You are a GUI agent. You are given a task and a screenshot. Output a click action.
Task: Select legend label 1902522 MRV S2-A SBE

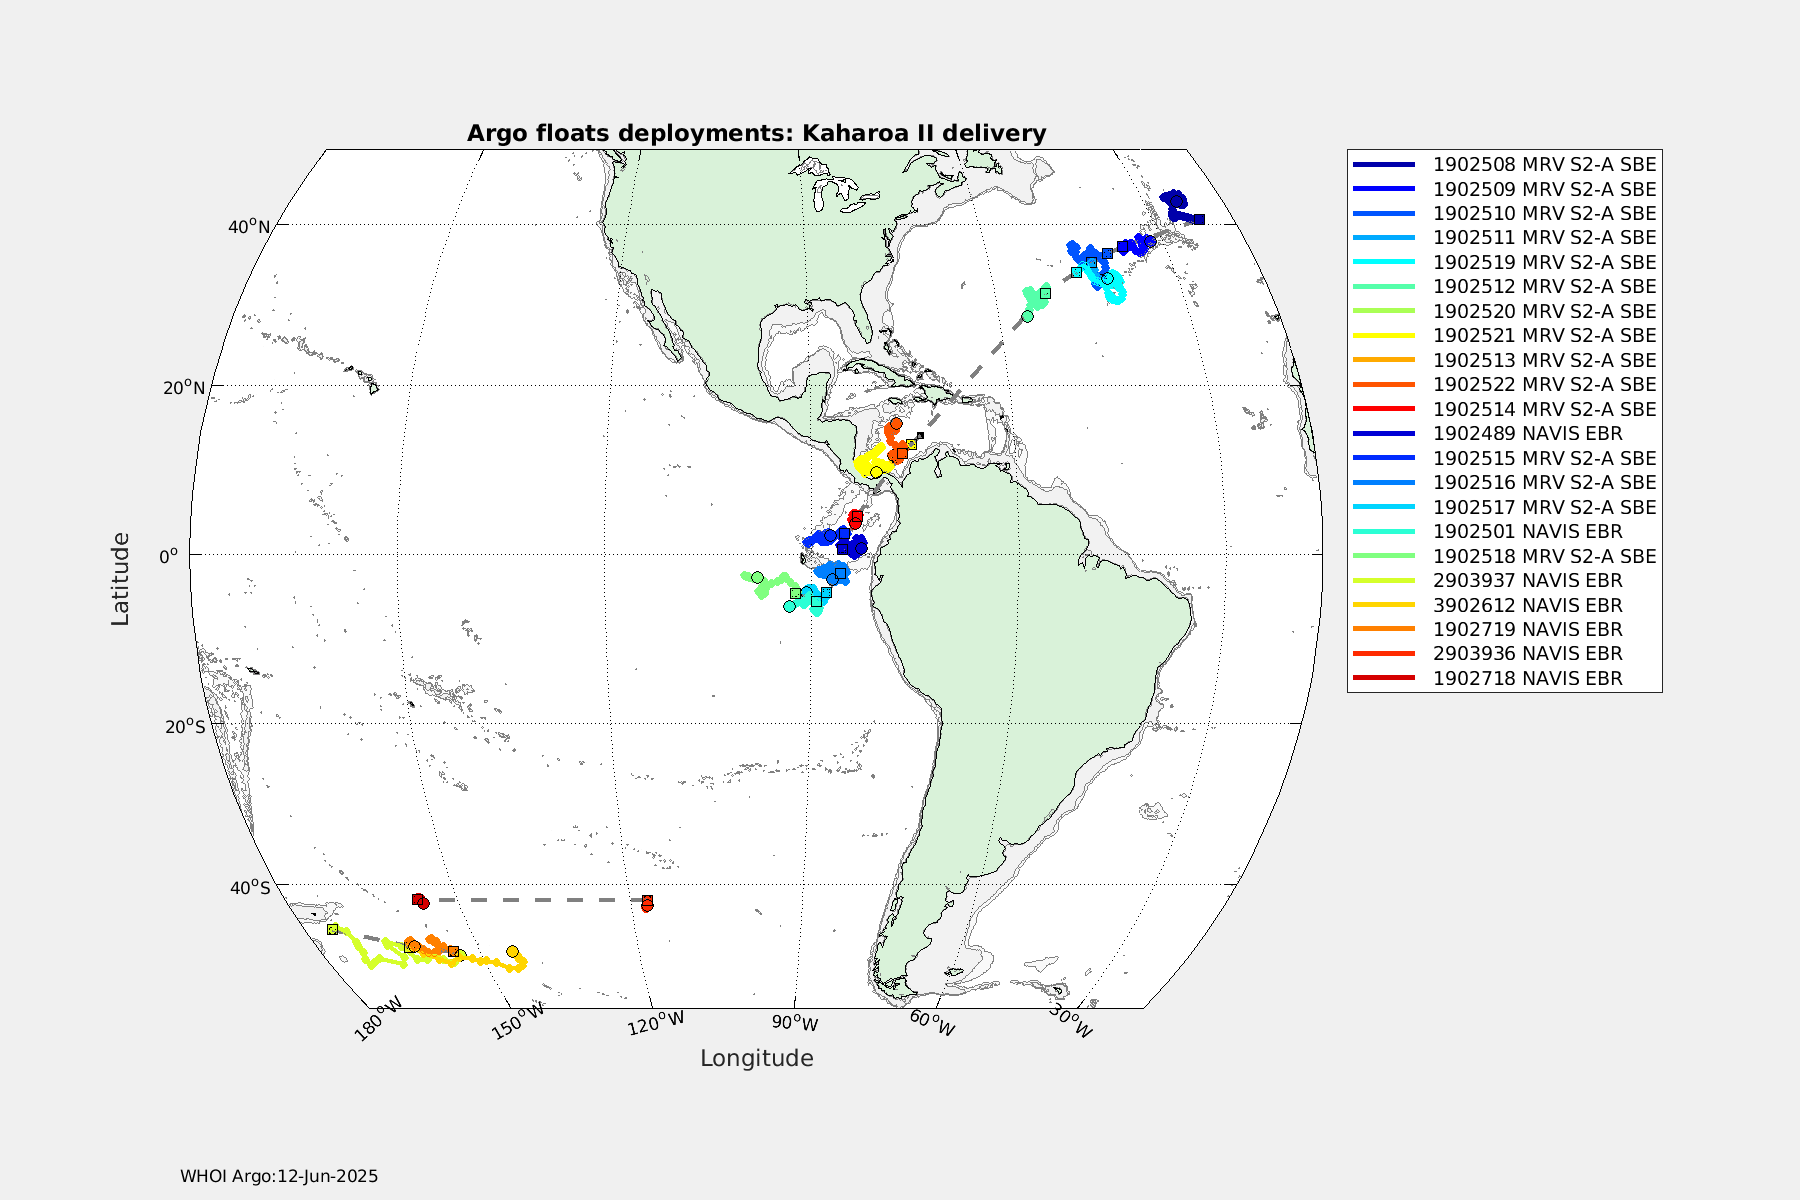pos(1545,384)
